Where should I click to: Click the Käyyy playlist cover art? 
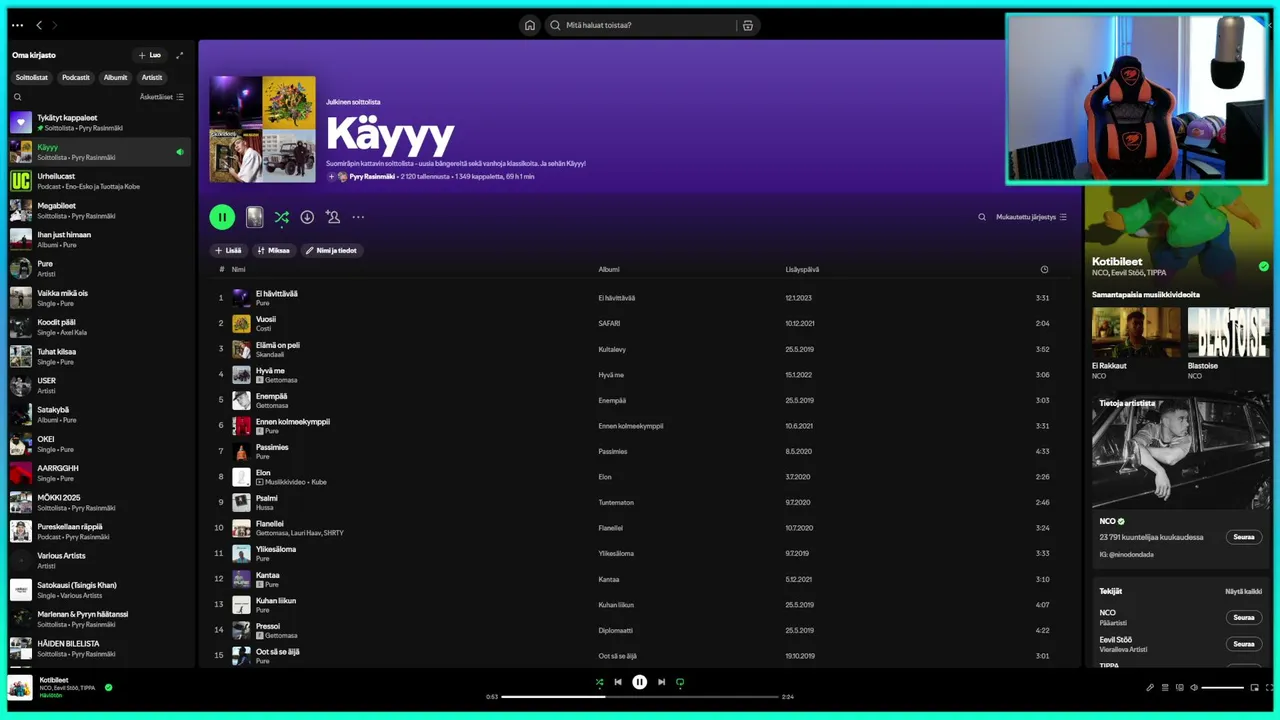point(262,129)
